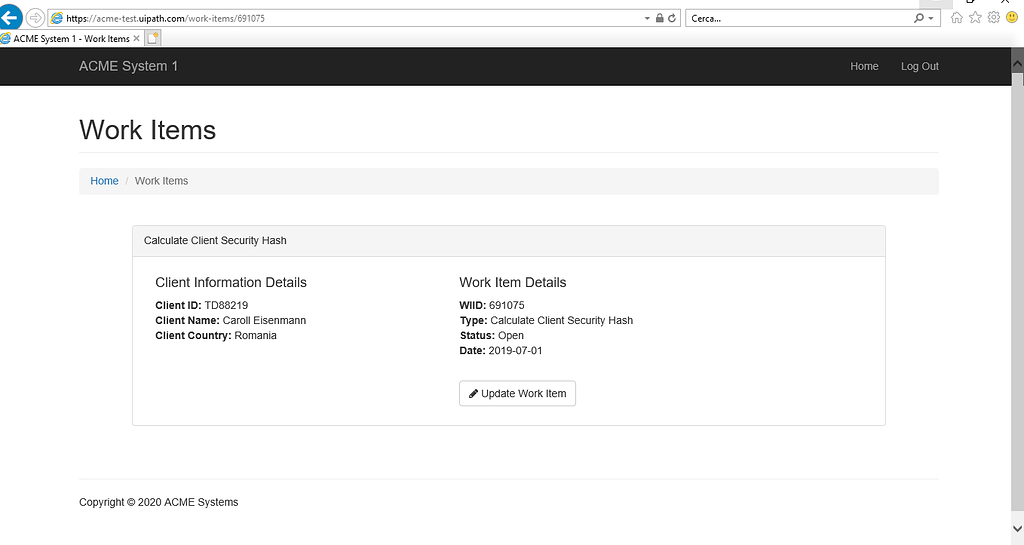Open the Favorites star icon
The image size is (1024, 545).
[x=975, y=18]
